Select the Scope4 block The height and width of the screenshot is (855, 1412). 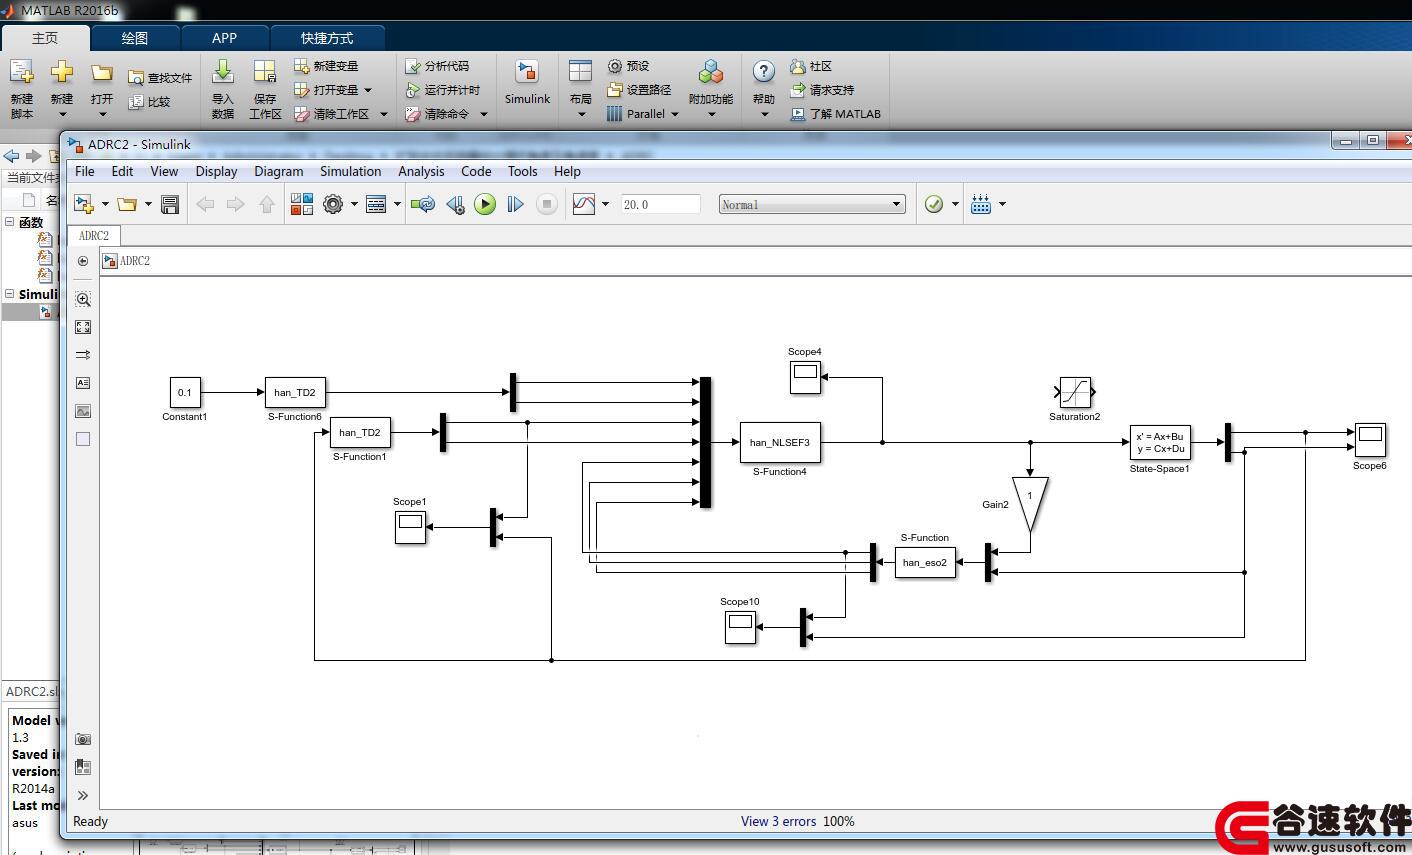805,377
